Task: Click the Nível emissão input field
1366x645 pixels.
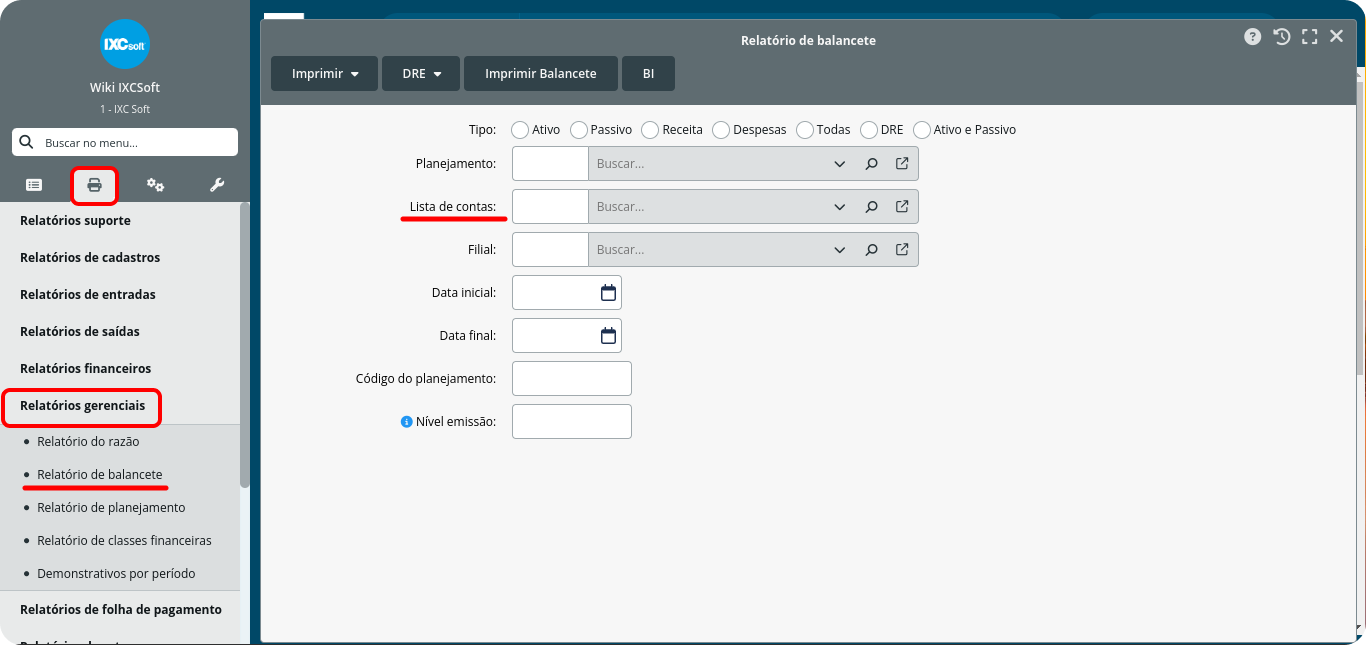Action: click(x=572, y=422)
